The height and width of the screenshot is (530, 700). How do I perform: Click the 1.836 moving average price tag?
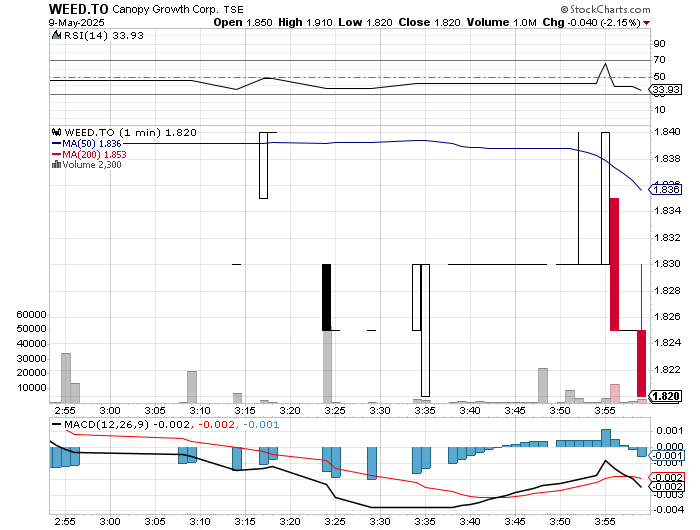coord(666,188)
